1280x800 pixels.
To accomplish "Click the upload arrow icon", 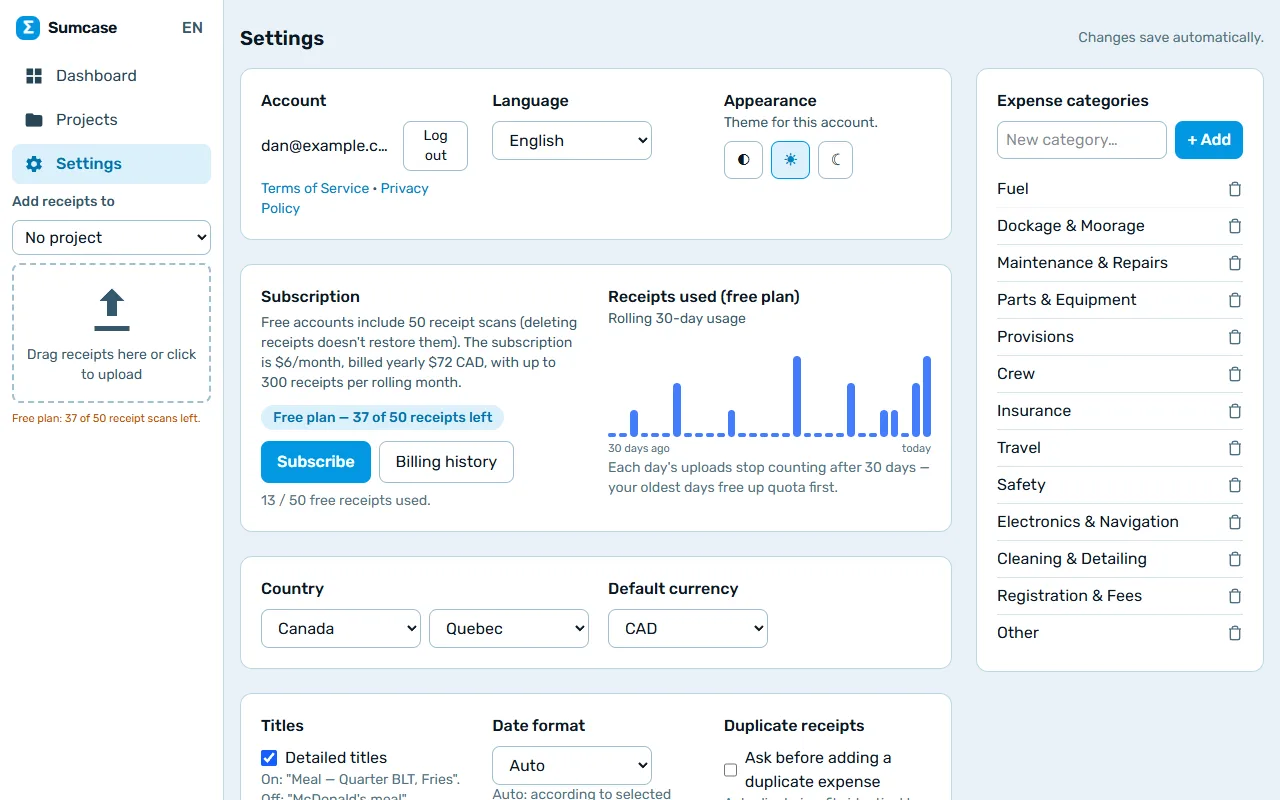I will coord(112,310).
